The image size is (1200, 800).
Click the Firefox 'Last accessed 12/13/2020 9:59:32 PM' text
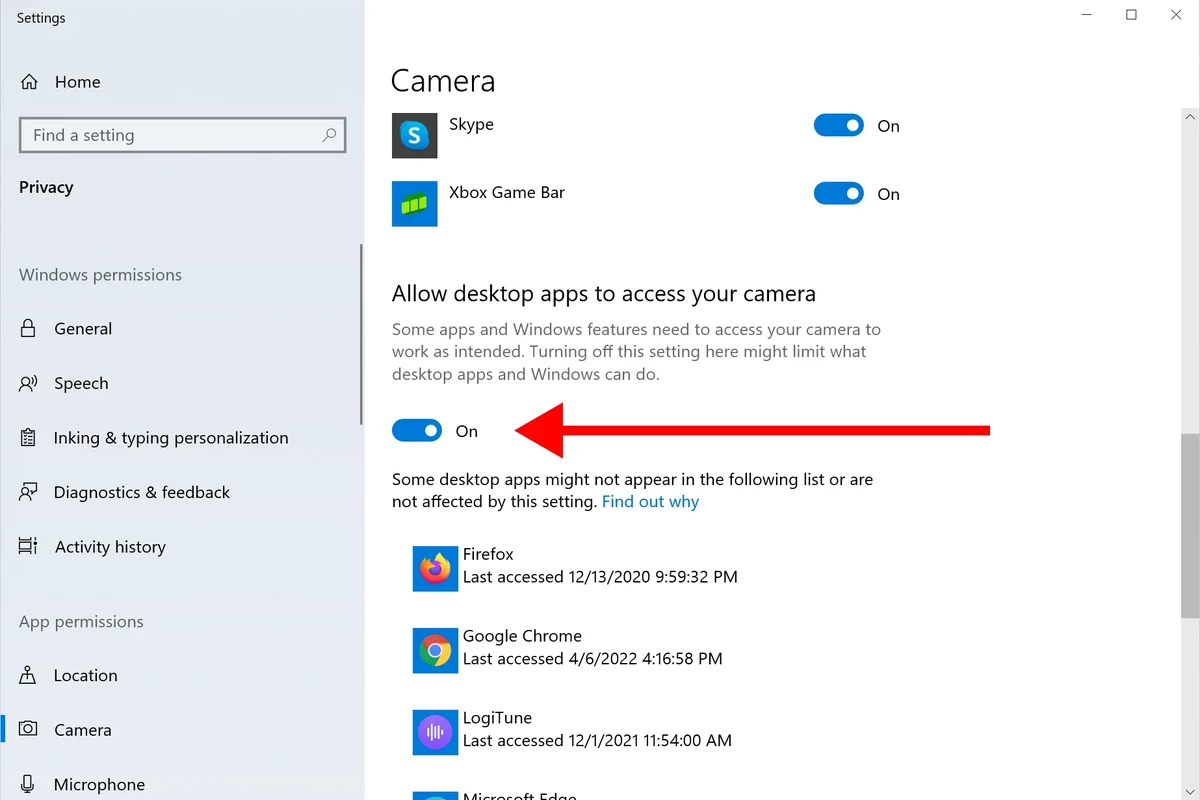coord(600,577)
